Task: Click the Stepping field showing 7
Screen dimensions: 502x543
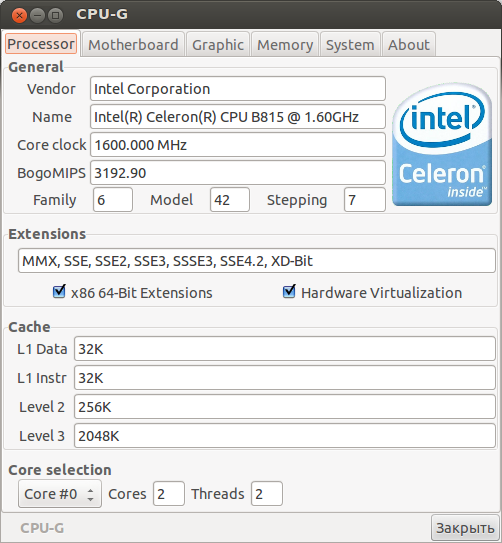Action: 365,200
